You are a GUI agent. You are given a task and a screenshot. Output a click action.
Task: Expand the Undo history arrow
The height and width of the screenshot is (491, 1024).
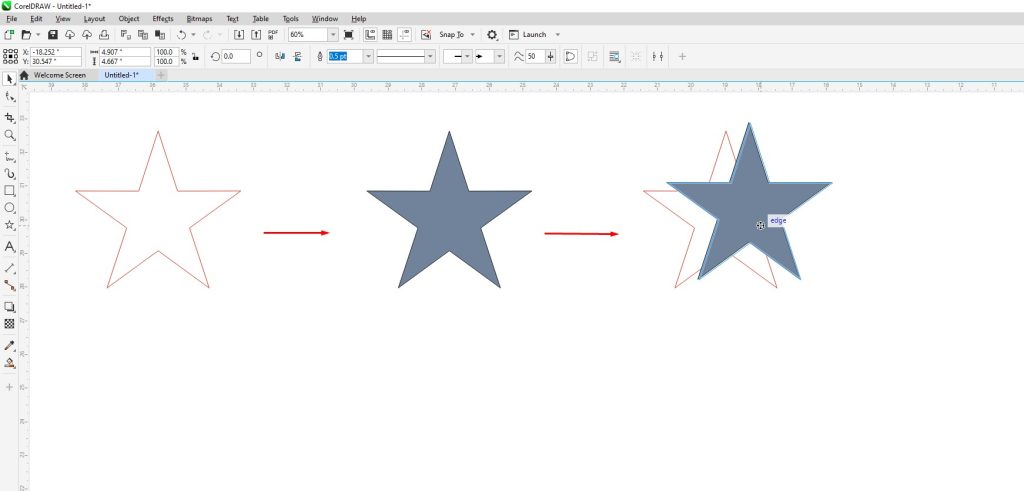pos(193,35)
